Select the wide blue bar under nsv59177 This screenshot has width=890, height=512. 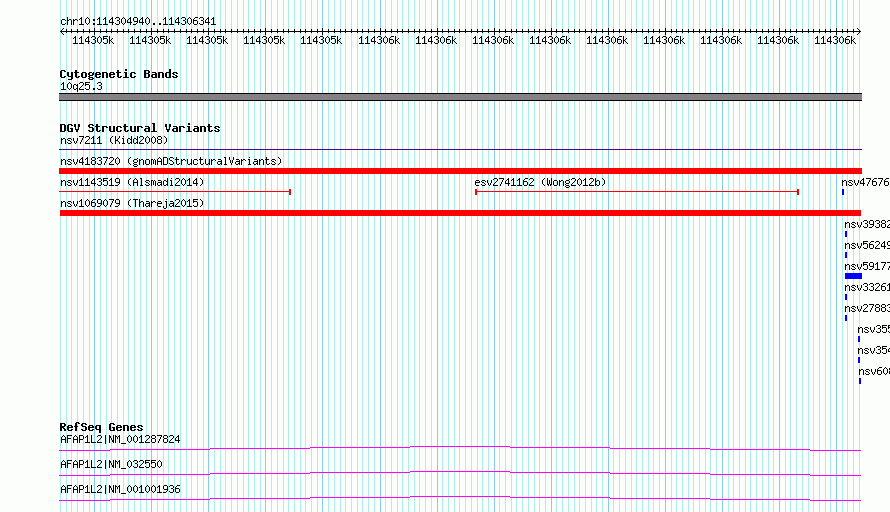point(853,276)
